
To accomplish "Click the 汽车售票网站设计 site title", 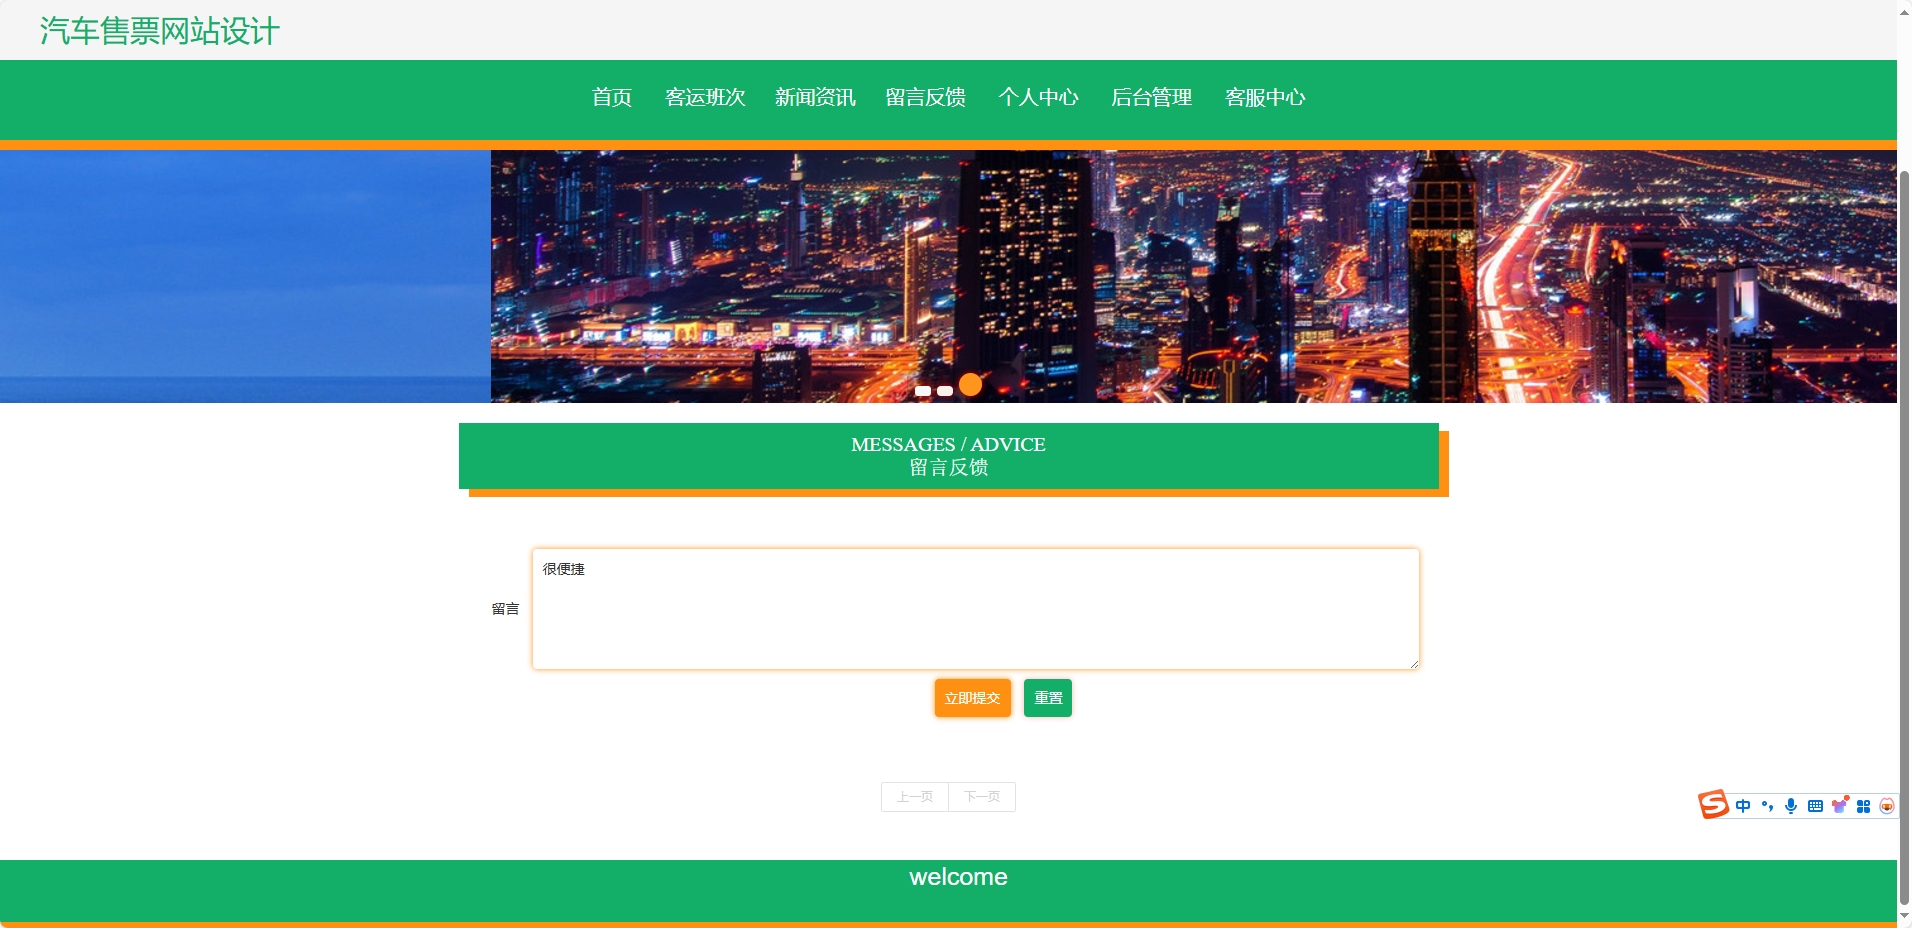I will point(157,31).
